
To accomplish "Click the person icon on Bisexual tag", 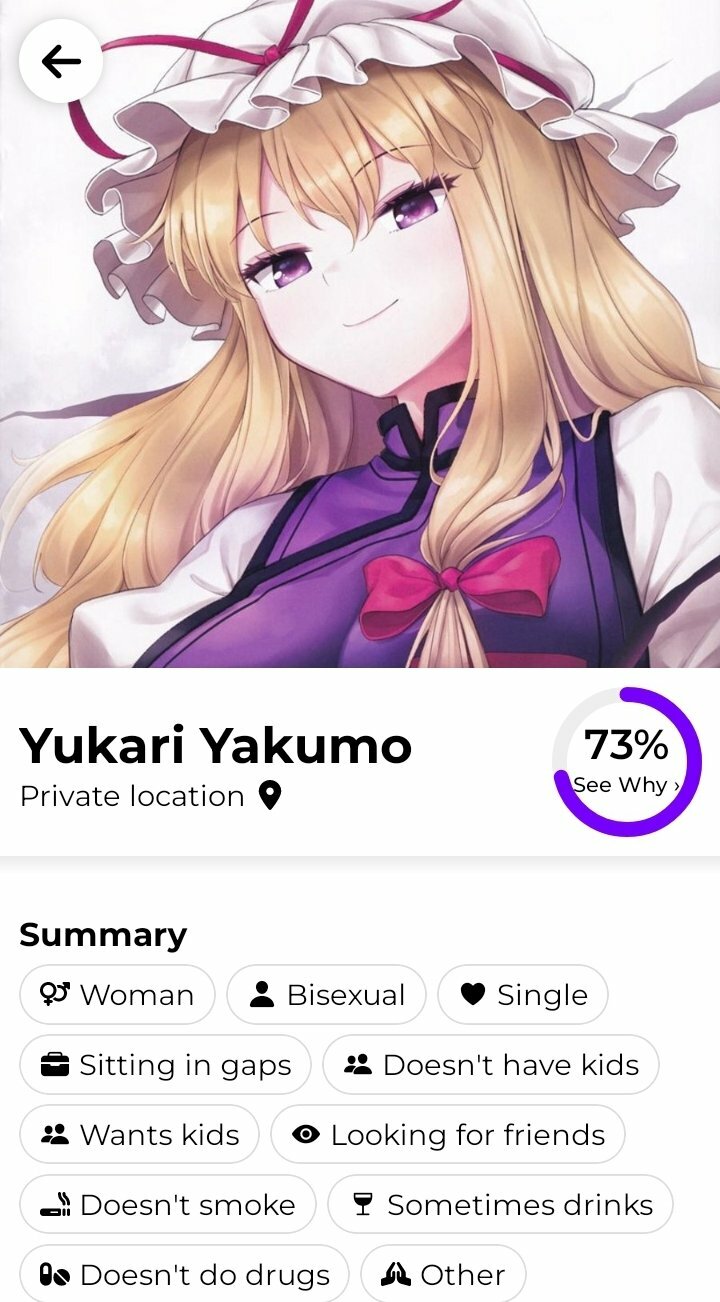I will point(262,994).
